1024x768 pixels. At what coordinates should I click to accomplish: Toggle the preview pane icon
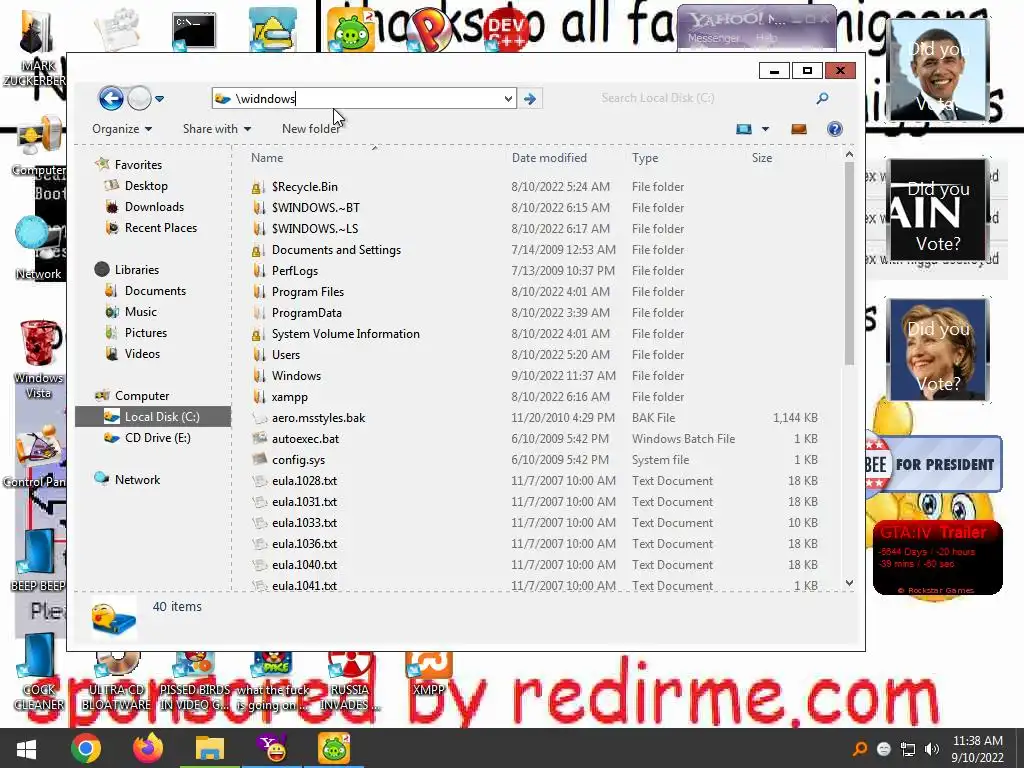click(x=799, y=129)
